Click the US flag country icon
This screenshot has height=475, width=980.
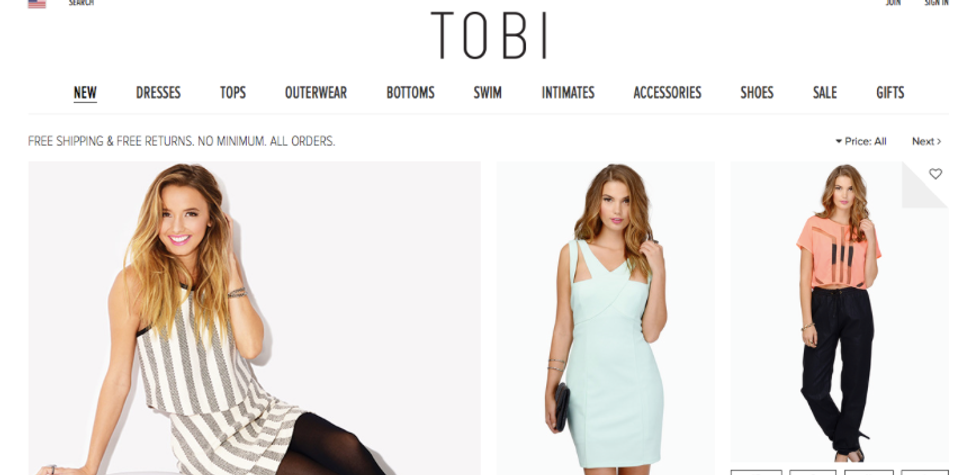[x=37, y=3]
